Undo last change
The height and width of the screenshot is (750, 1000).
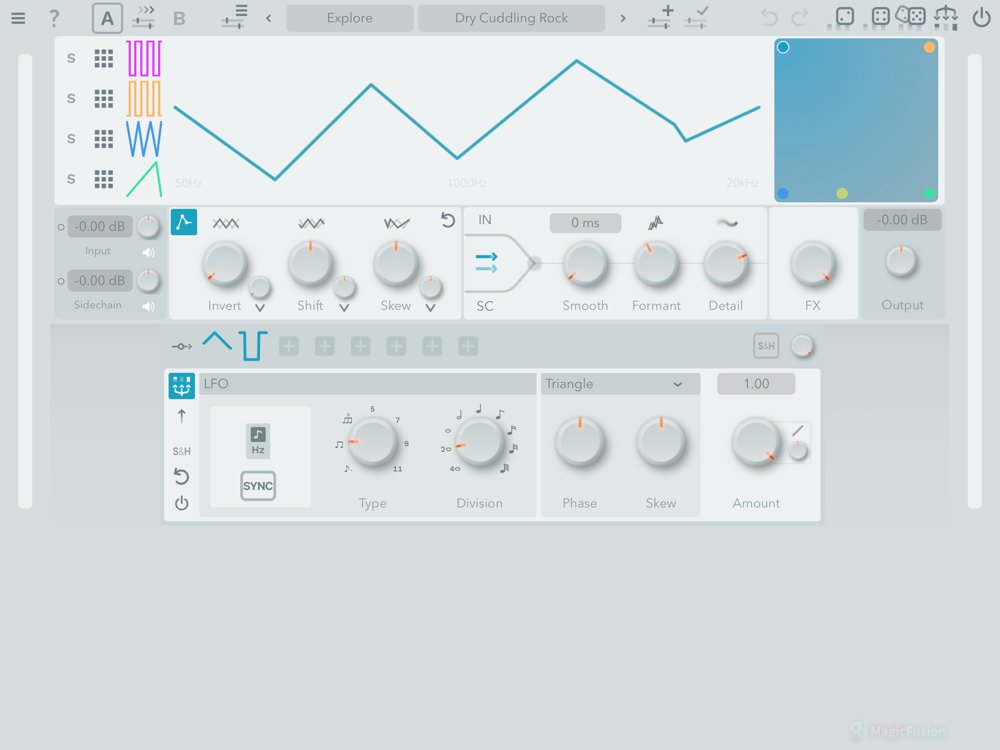769,17
